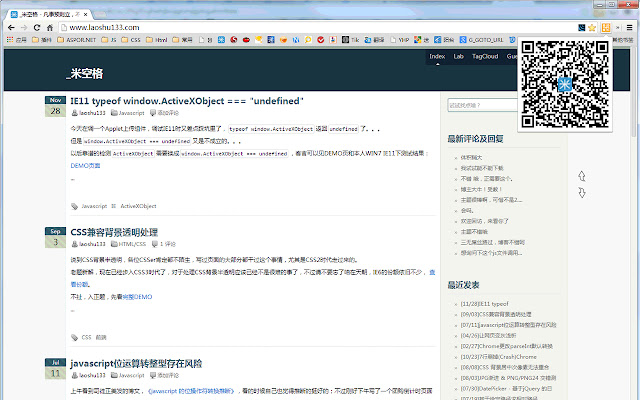Click the orange QR code extension icon
640x400 pixels.
pos(606,27)
